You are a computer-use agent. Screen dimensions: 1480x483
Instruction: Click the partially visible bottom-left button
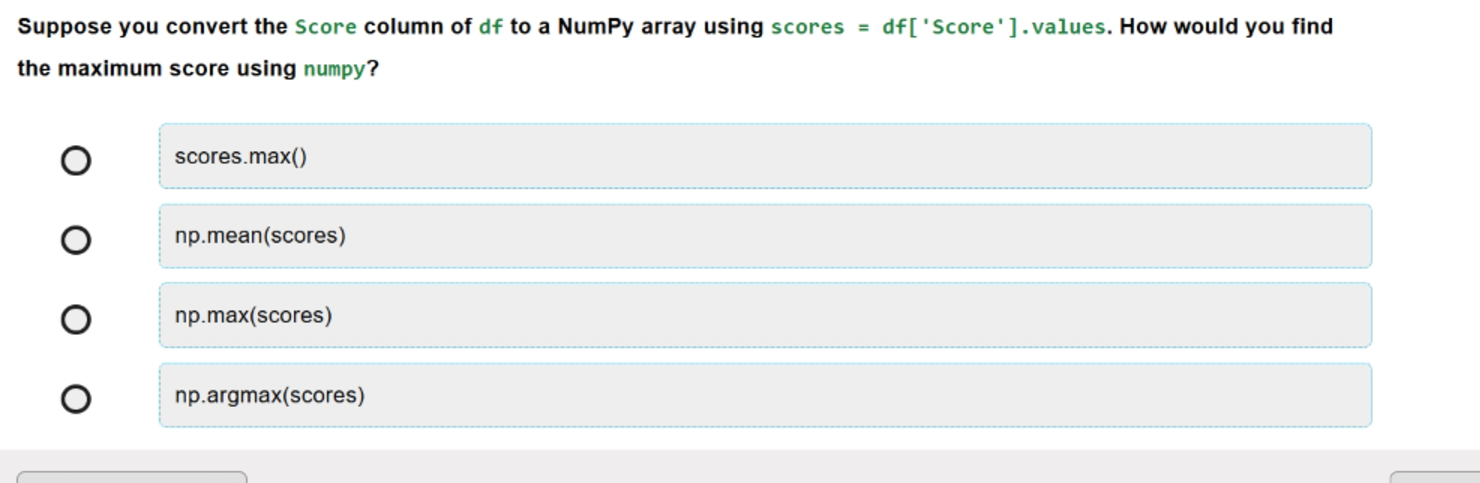pos(132,477)
